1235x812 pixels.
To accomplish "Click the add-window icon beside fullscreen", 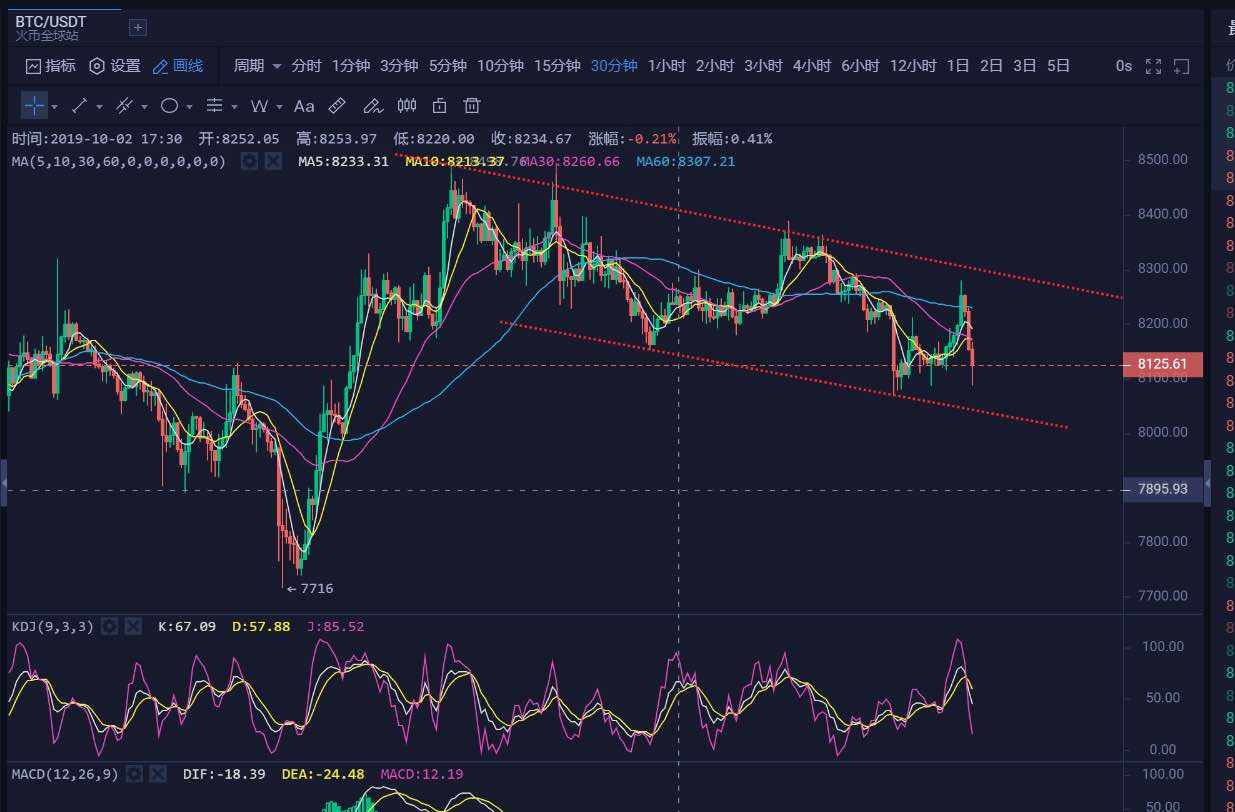I will point(1181,66).
